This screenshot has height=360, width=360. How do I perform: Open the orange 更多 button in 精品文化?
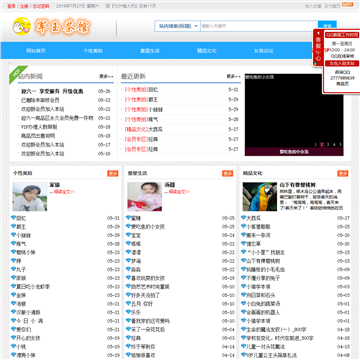click(343, 173)
